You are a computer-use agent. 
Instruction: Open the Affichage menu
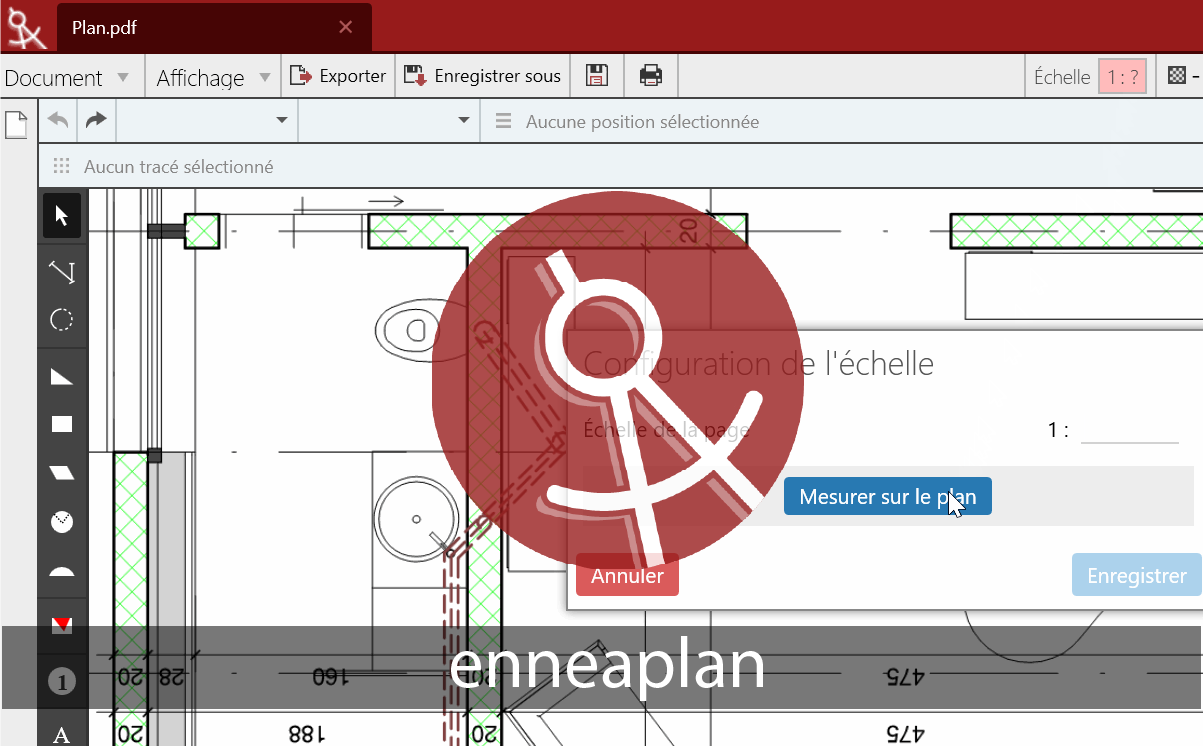pyautogui.click(x=213, y=77)
